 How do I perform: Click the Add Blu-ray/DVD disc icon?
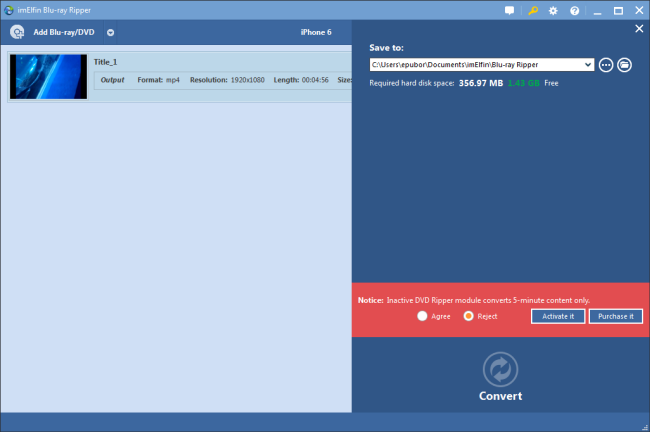tap(17, 32)
